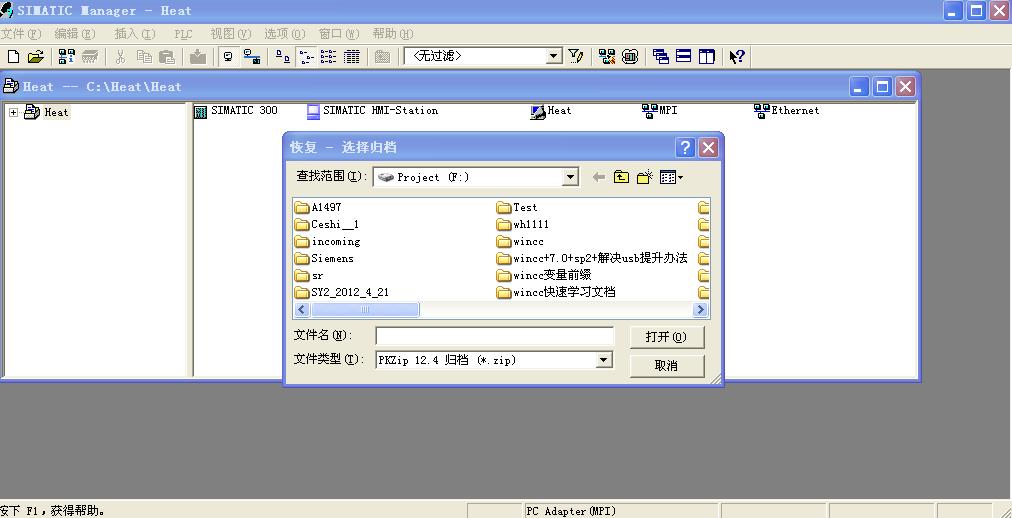Viewport: 1012px width, 518px height.
Task: Click the file list scroll-right arrow
Action: [701, 310]
